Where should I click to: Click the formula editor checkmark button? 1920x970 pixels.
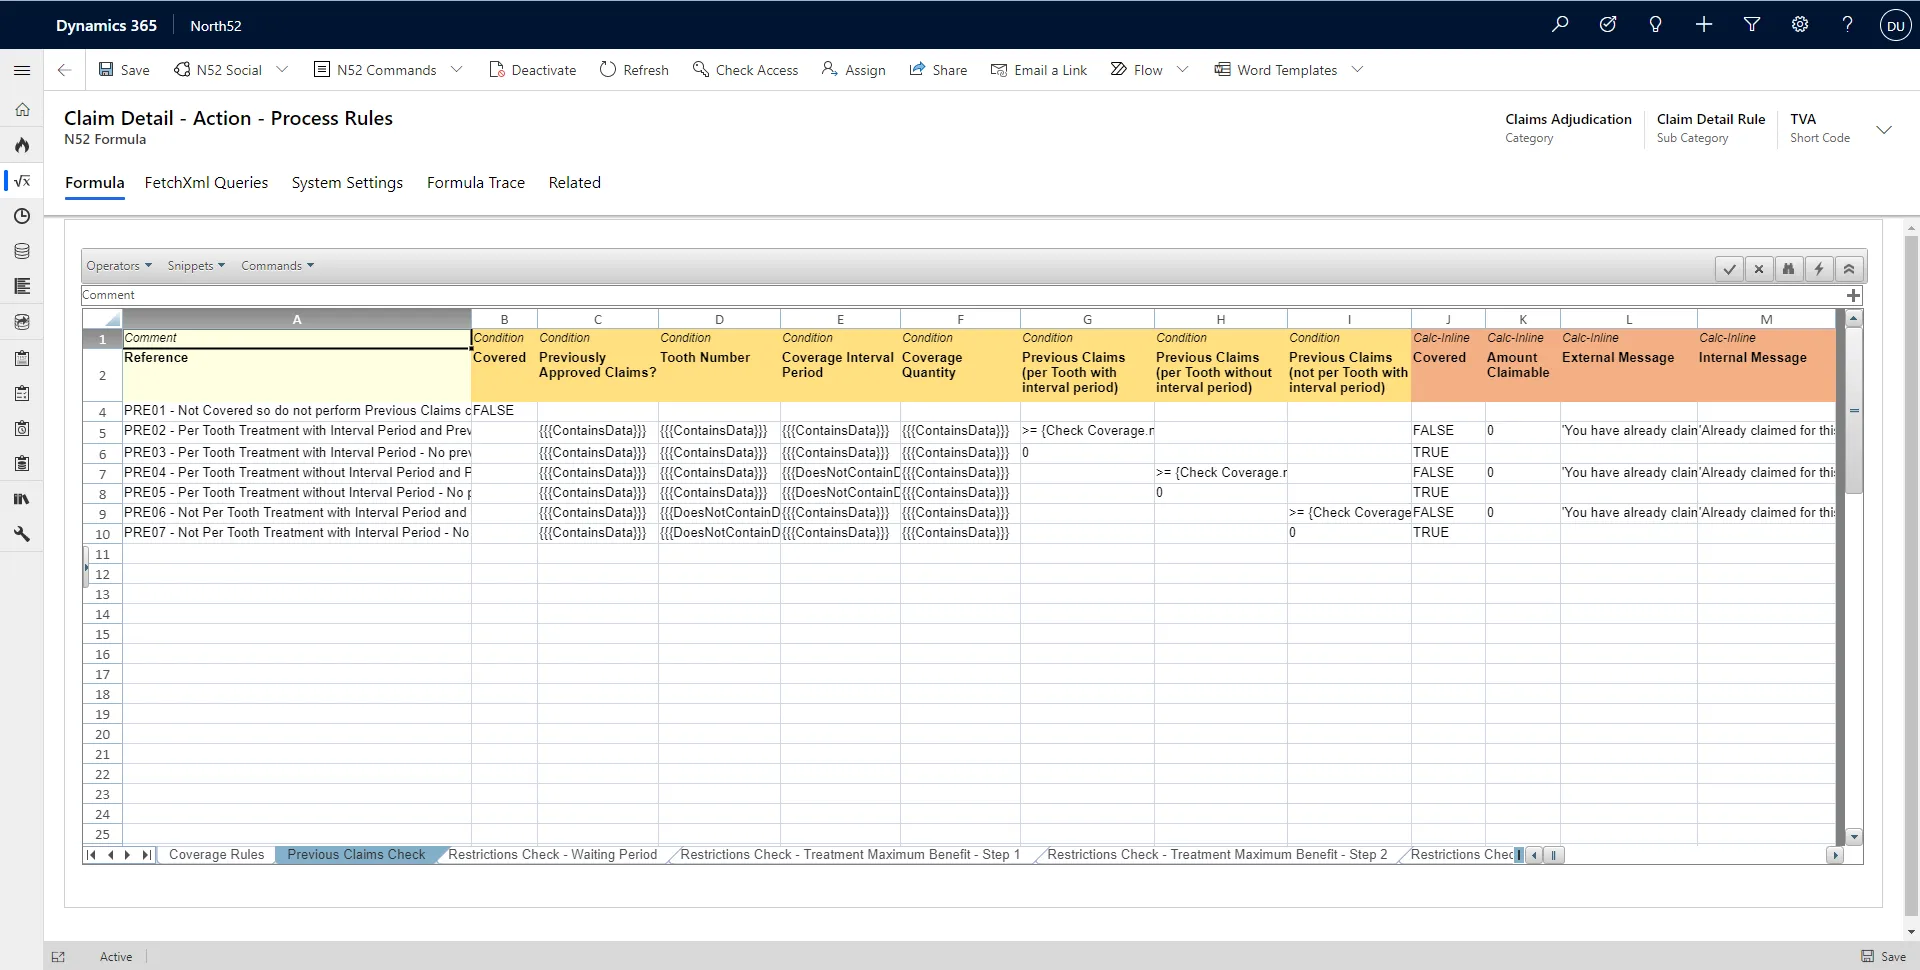tap(1729, 269)
